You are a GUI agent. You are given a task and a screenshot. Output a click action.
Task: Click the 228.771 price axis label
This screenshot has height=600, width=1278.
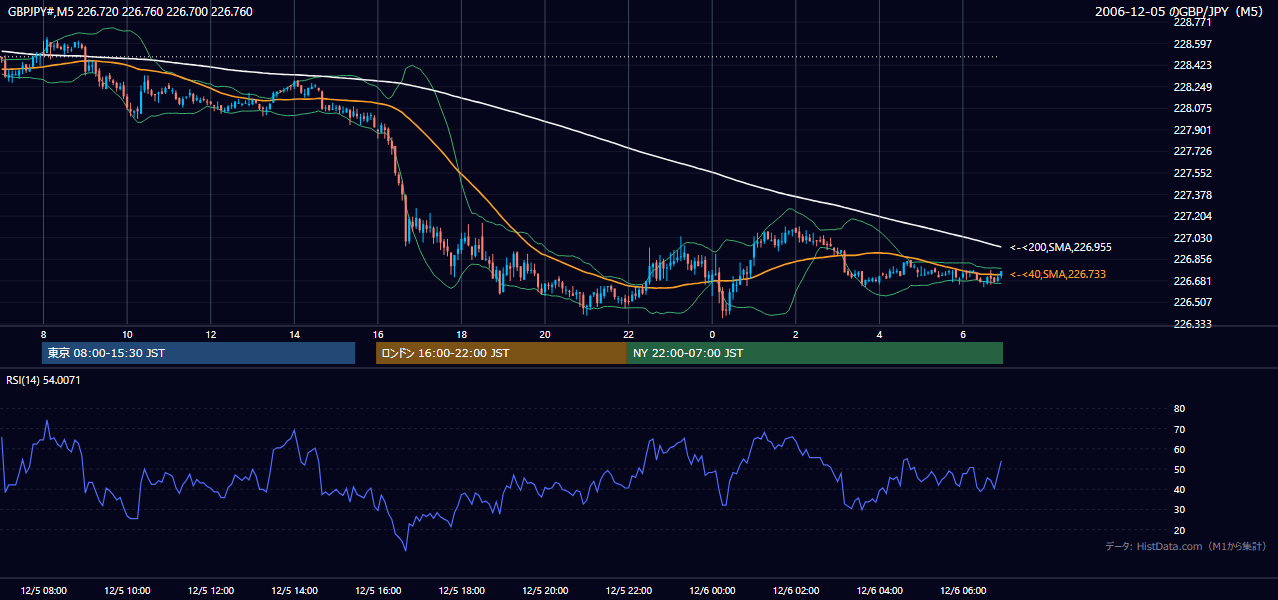coord(1191,22)
